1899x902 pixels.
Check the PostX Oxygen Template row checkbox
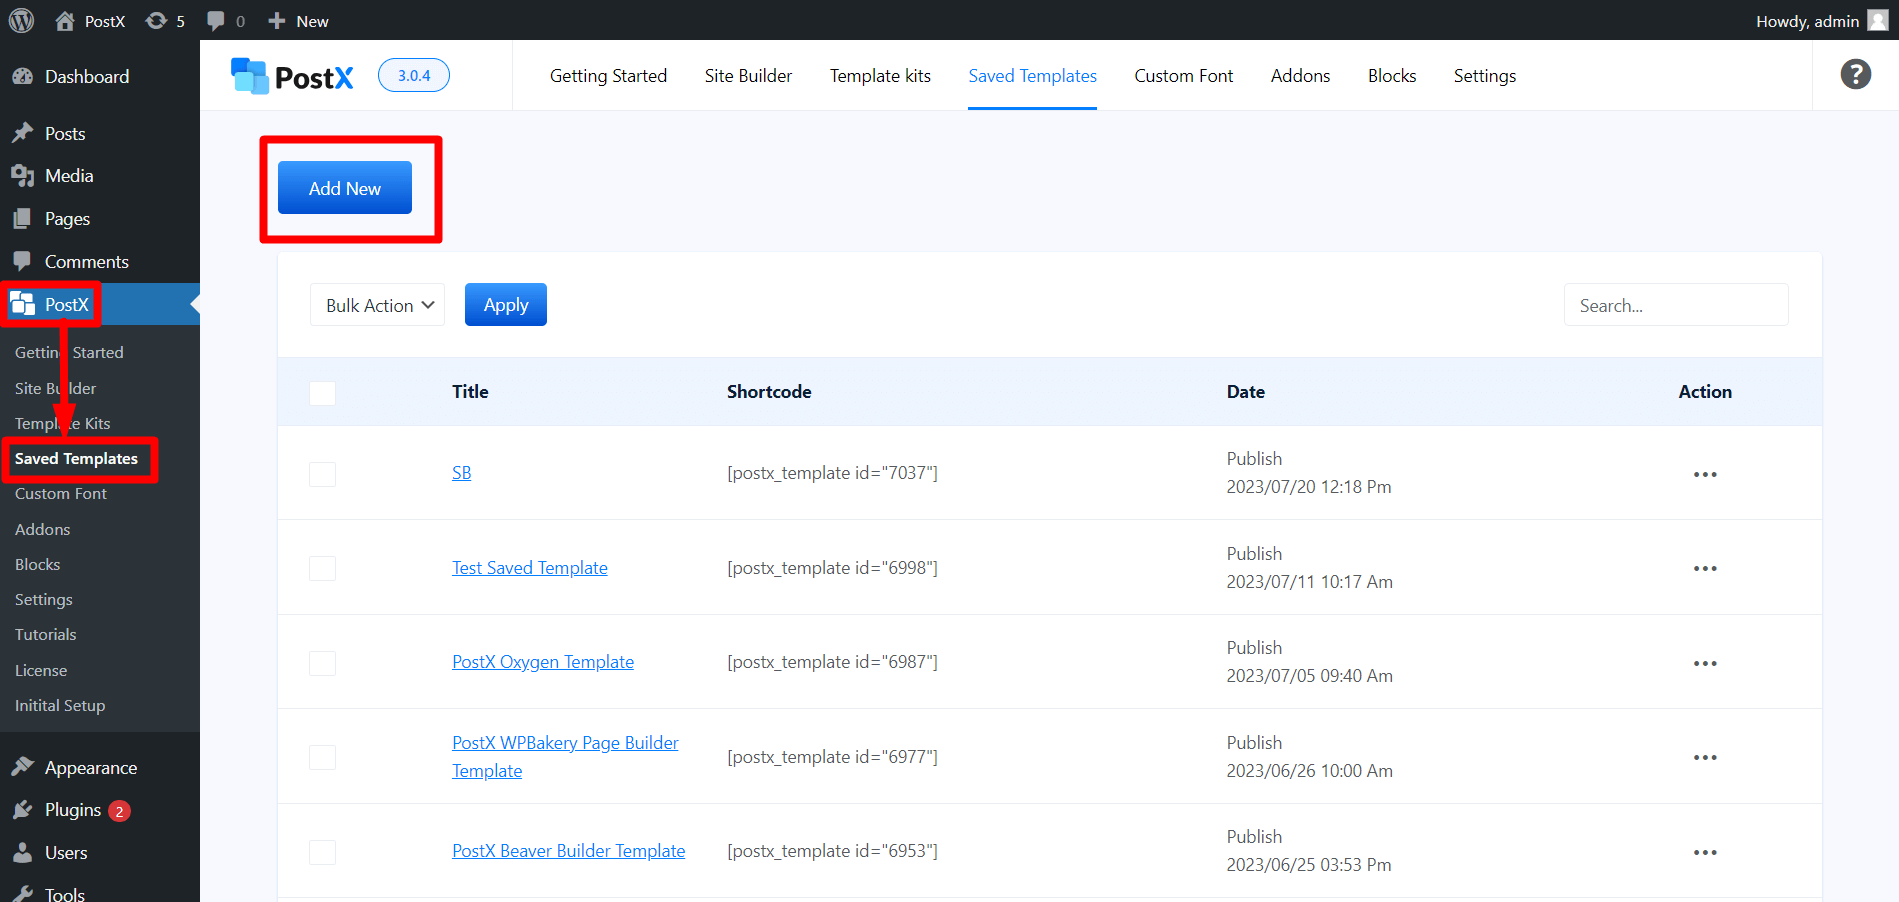click(322, 663)
